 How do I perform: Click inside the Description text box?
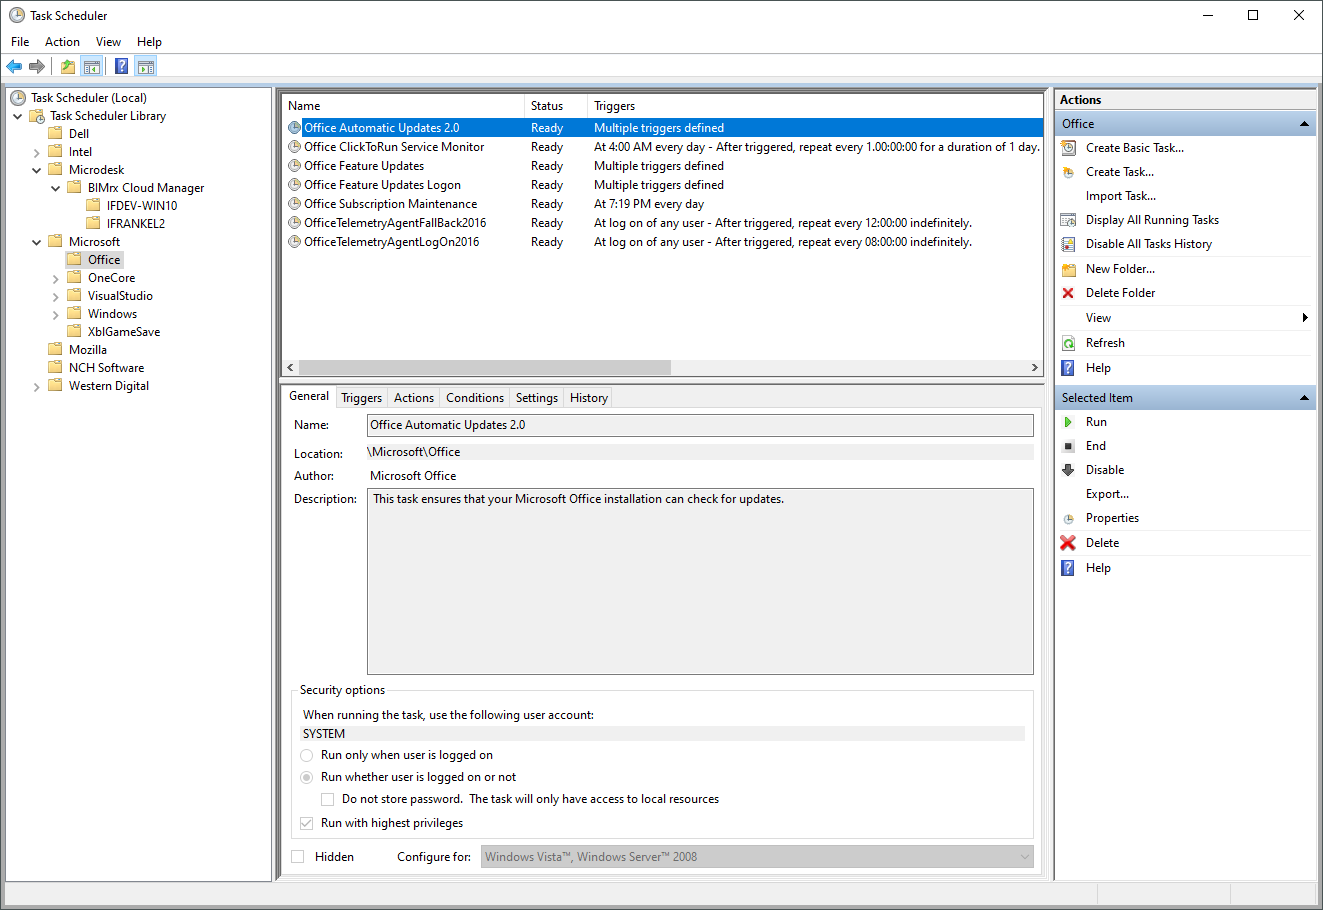700,582
